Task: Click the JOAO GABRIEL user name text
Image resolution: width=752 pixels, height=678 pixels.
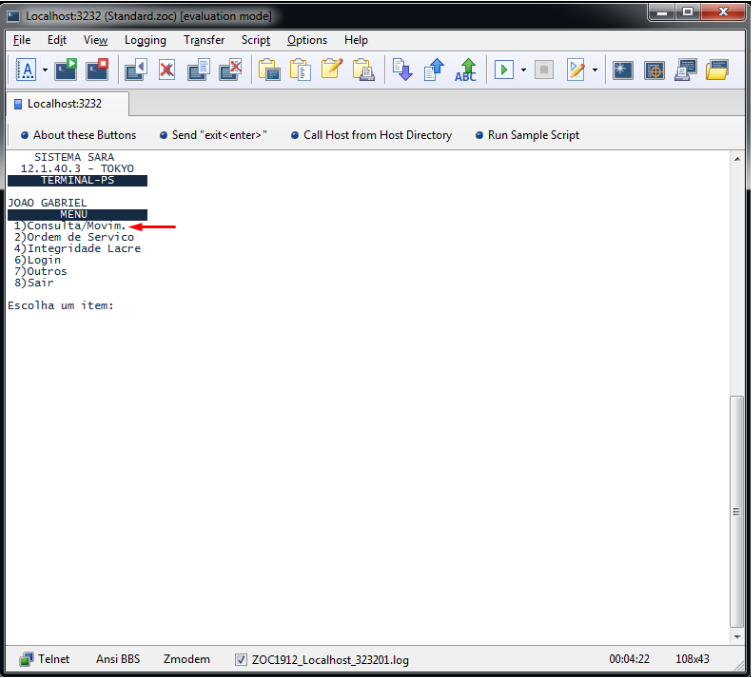Action: (x=47, y=203)
